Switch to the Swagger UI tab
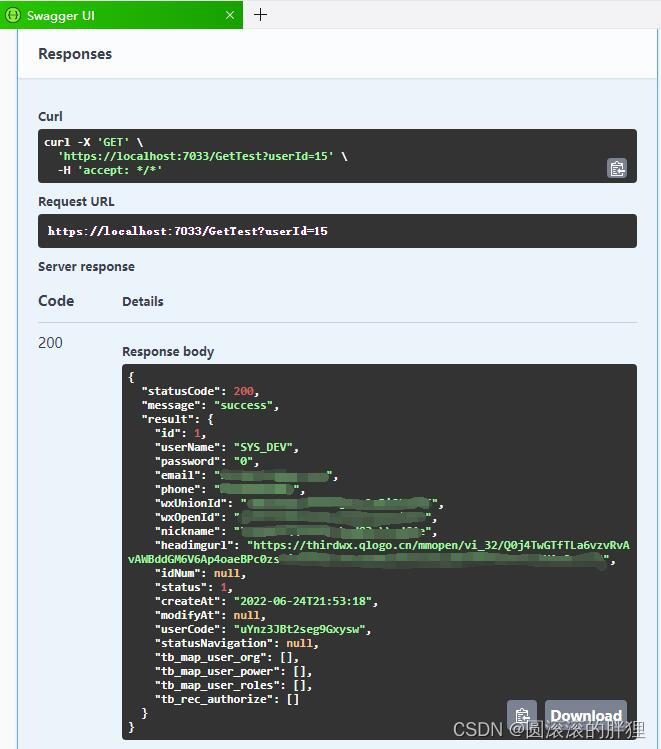661x749 pixels. (x=121, y=15)
